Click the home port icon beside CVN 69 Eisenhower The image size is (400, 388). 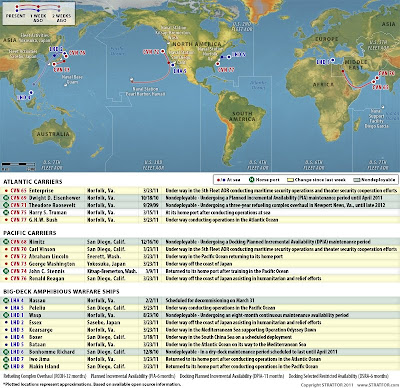click(6, 198)
